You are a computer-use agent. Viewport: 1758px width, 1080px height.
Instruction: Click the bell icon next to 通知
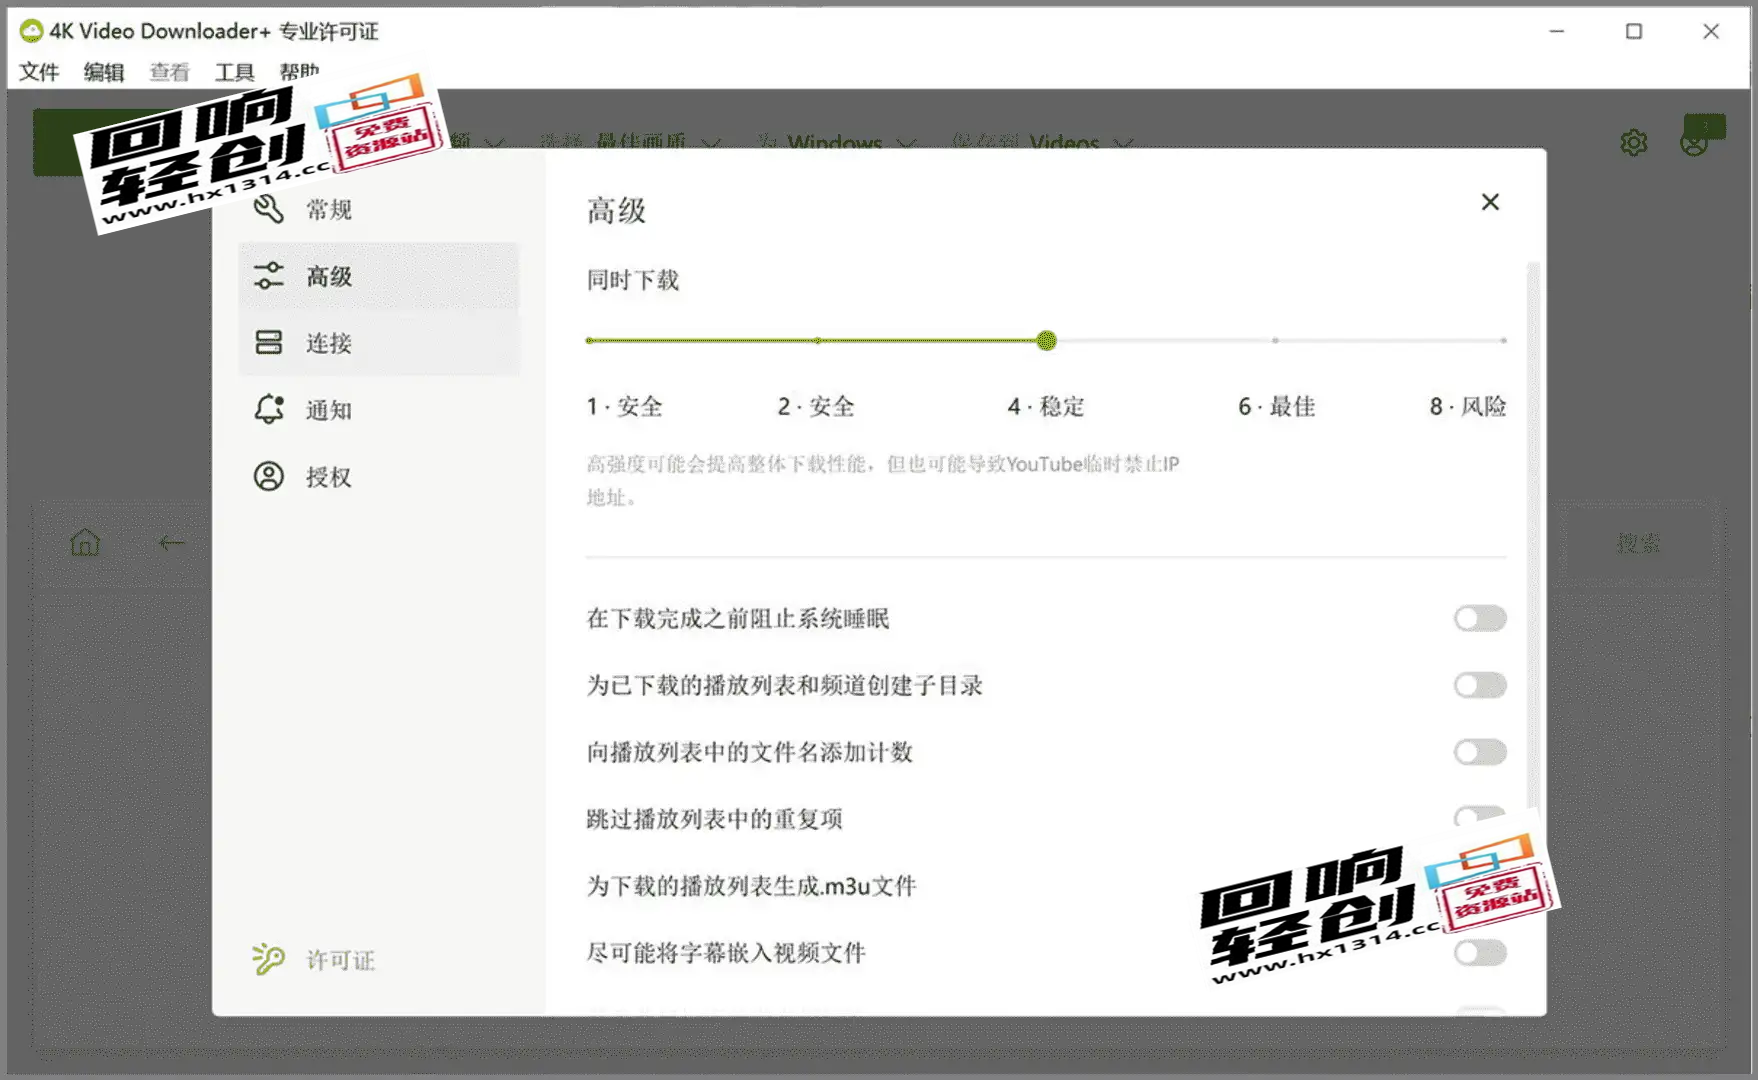[x=269, y=409]
